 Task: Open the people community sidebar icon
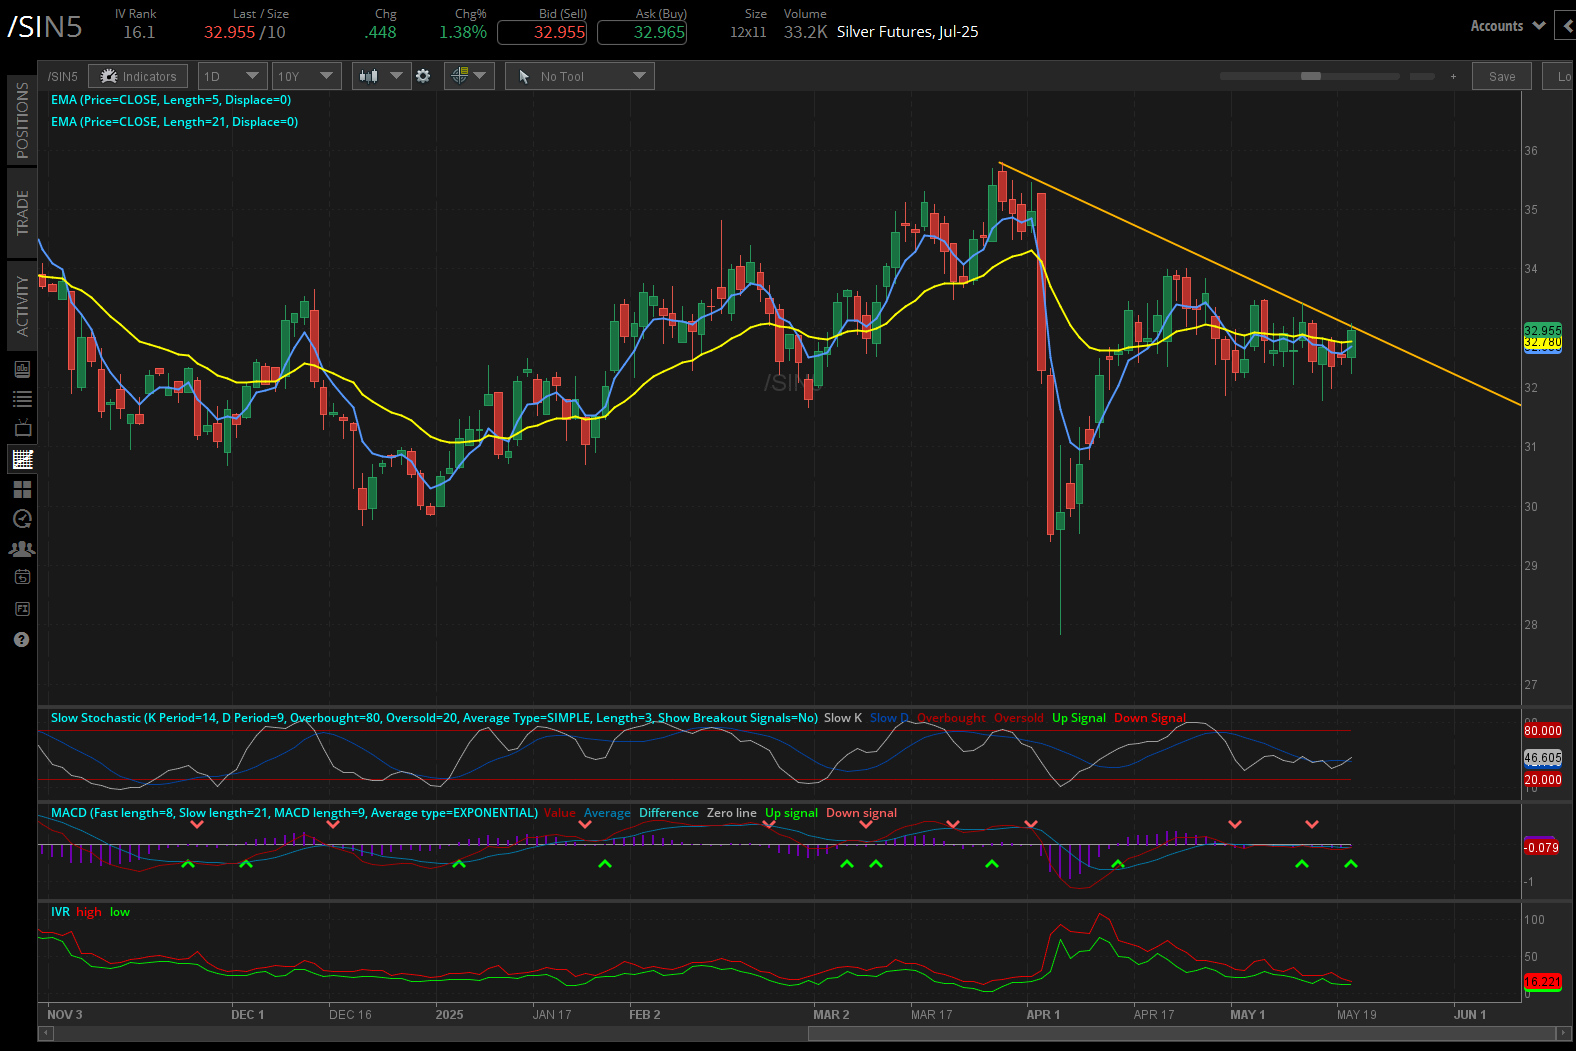22,549
